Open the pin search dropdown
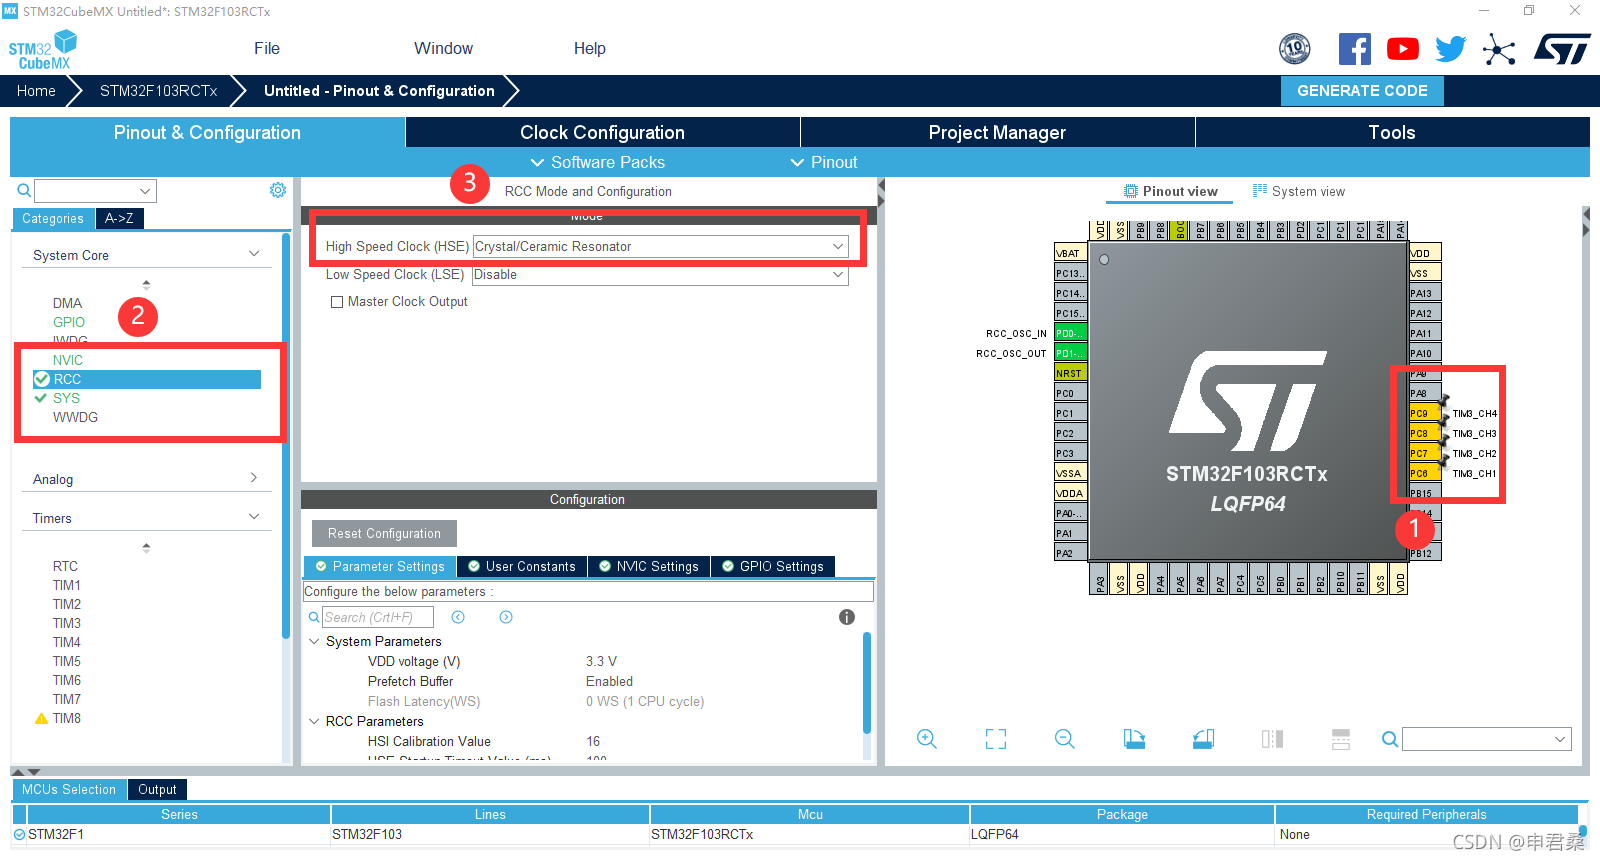 coord(1486,739)
